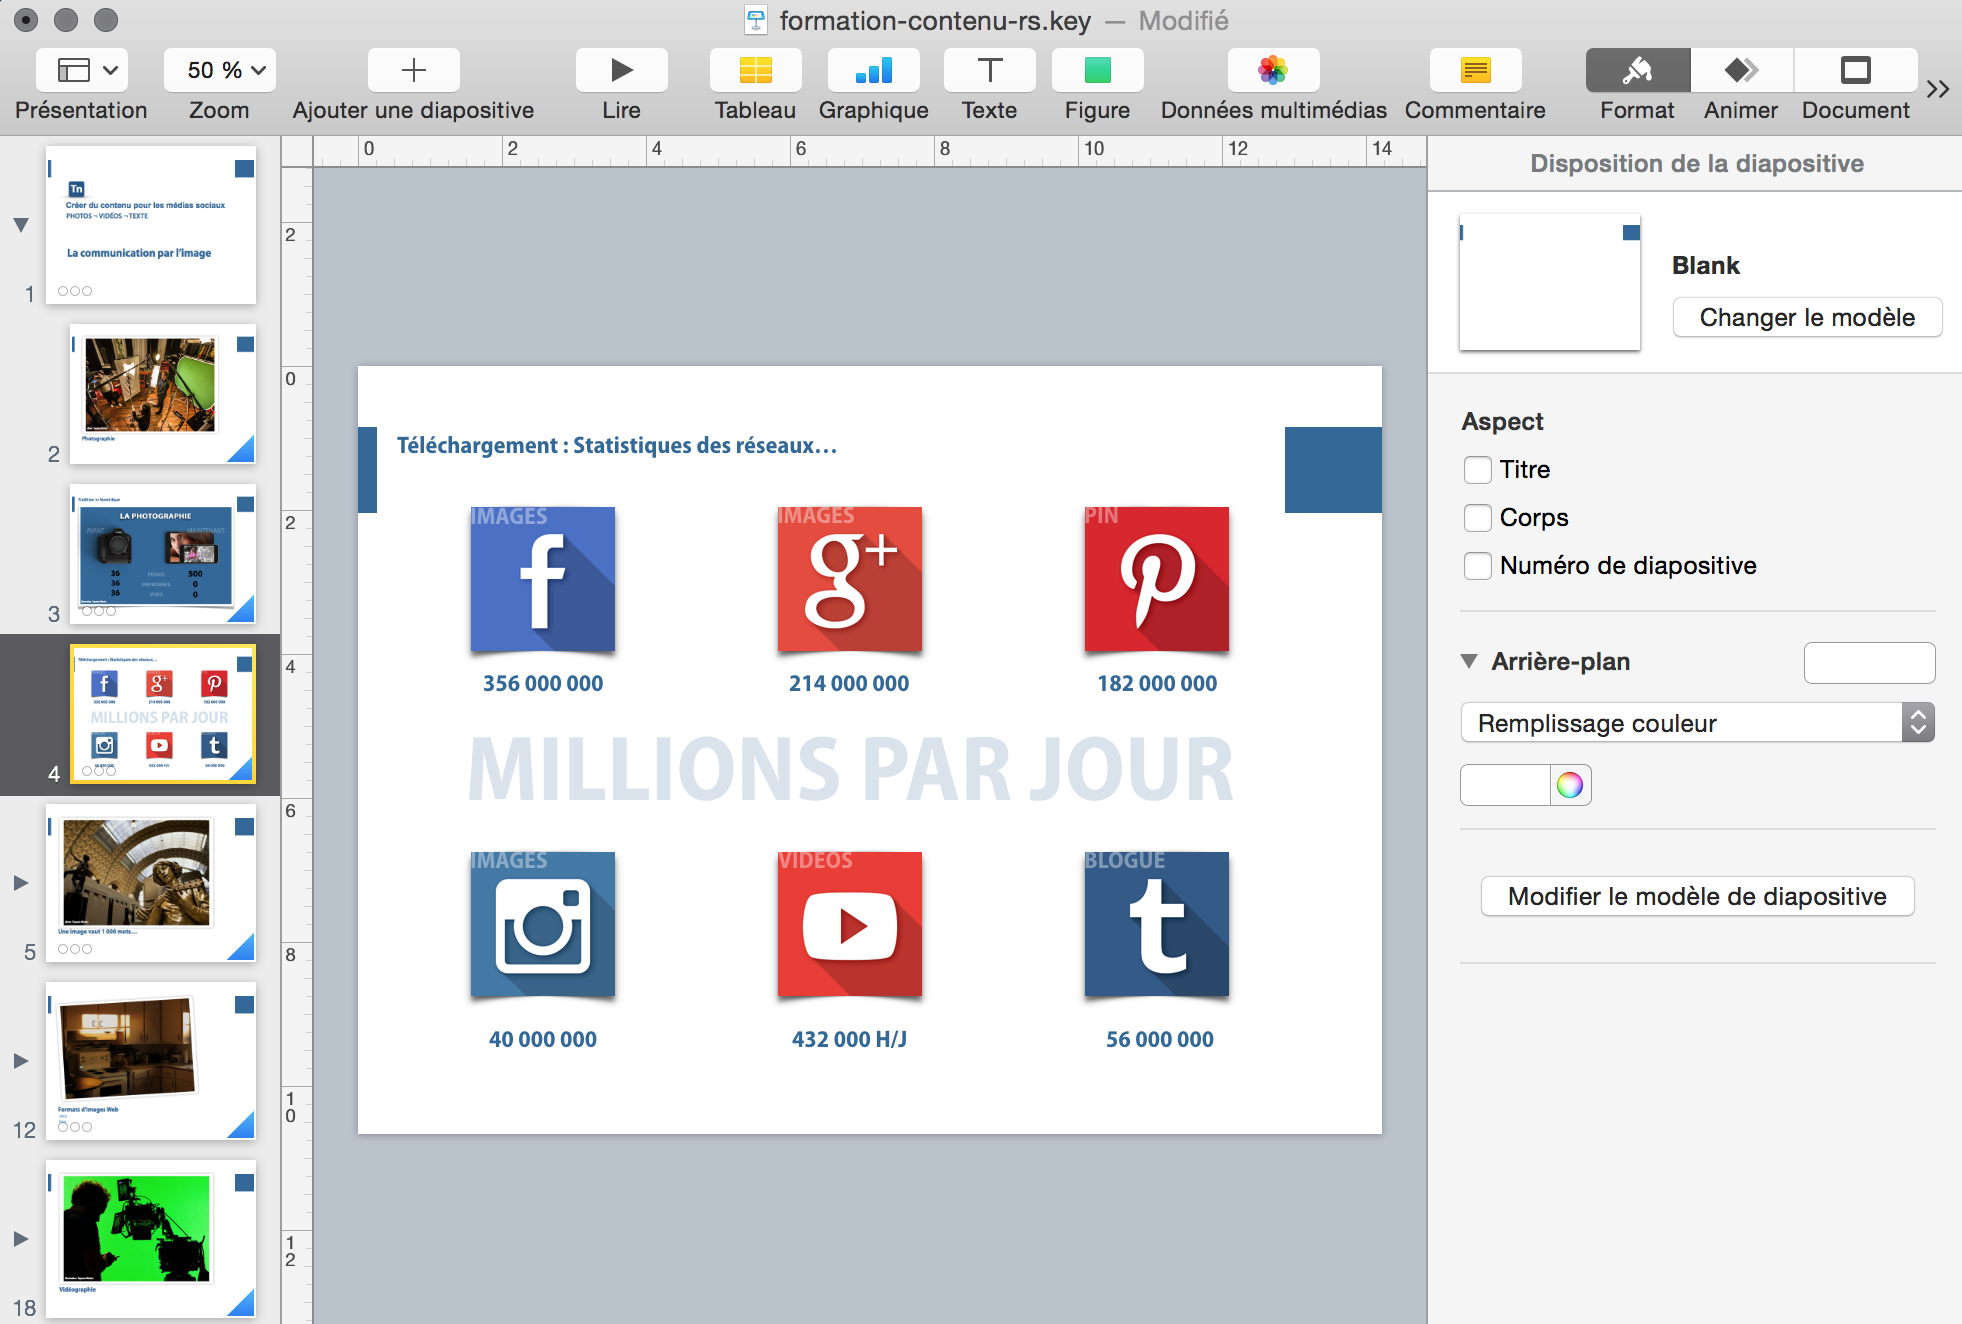
Task: Select the Figure tool icon
Action: click(1096, 69)
